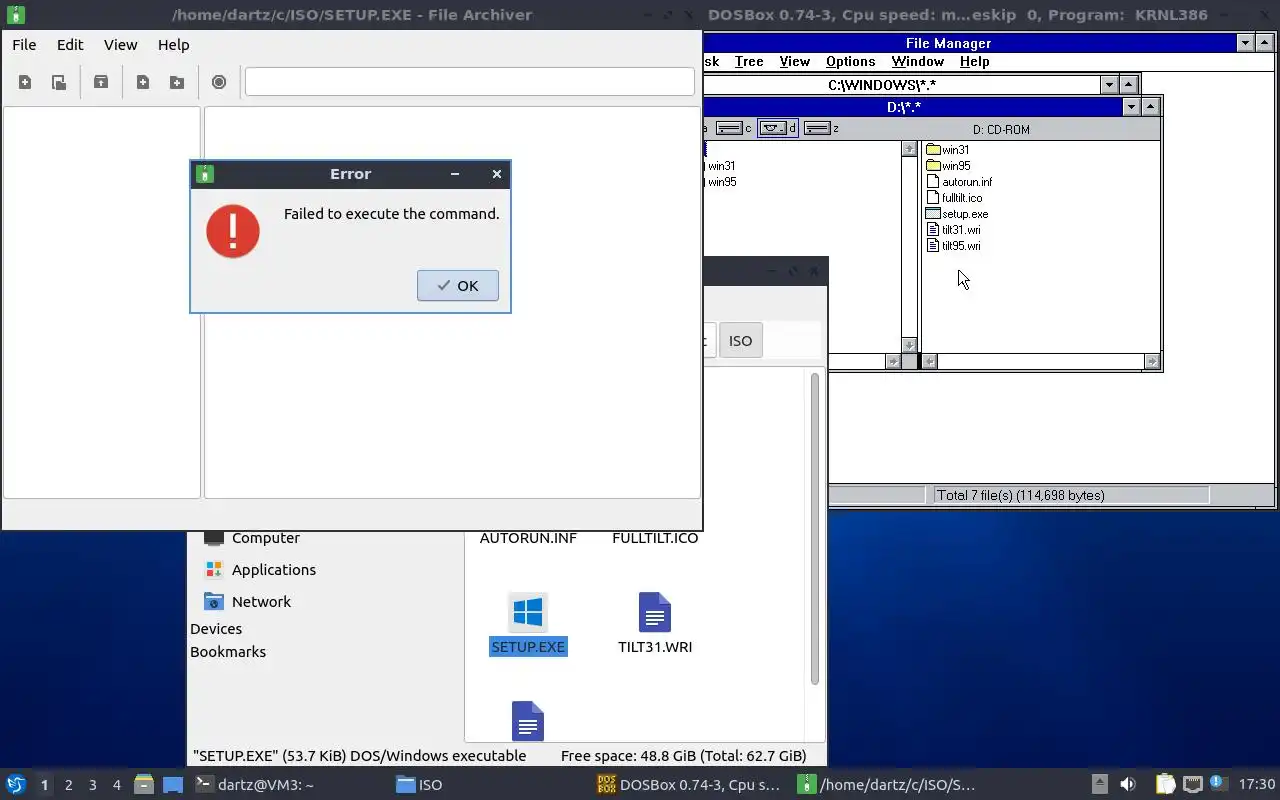Select setup.exe in File Manager list

pos(957,214)
